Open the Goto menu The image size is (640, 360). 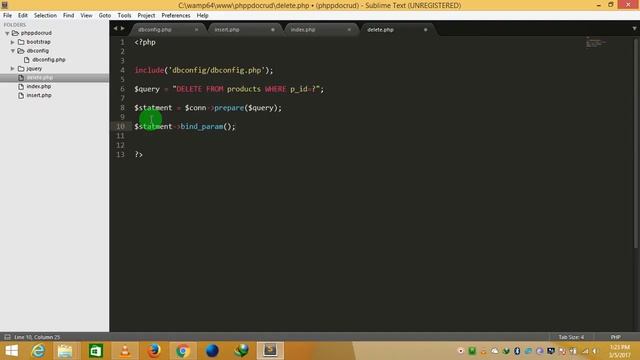pyautogui.click(x=104, y=15)
